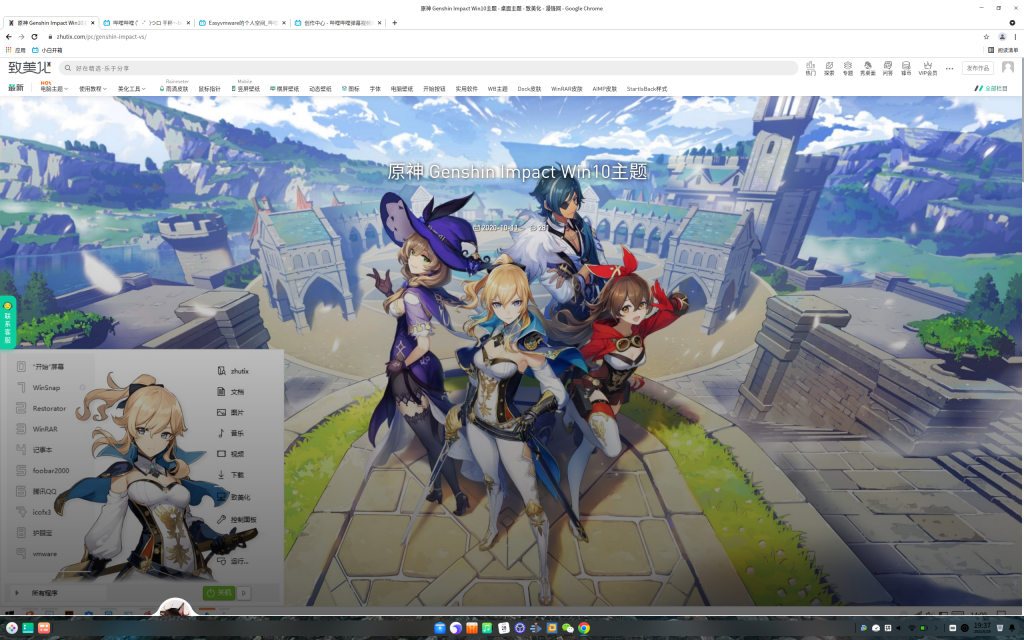Open the green music app in the dock

point(487,628)
